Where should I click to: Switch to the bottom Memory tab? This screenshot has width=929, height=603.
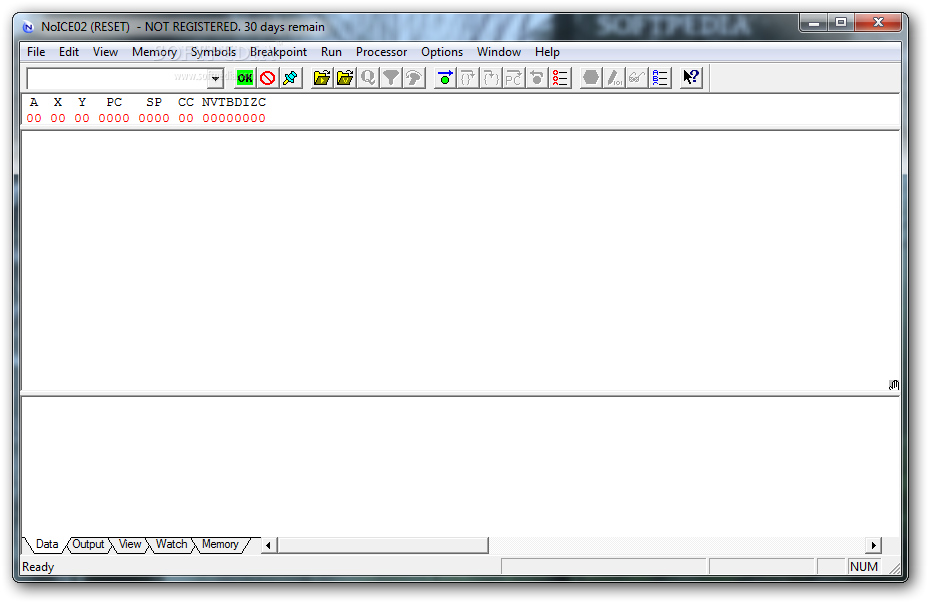coord(220,544)
